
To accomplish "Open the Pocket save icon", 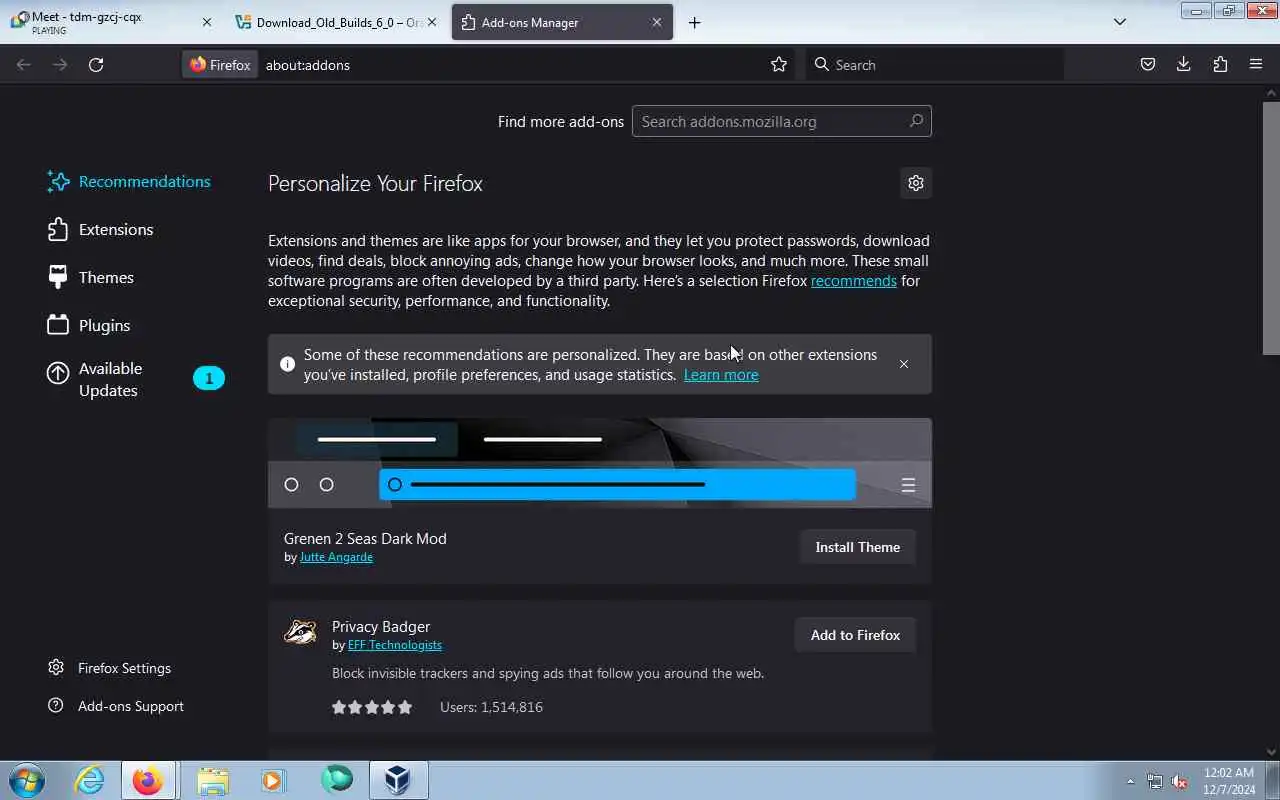I will (1148, 65).
